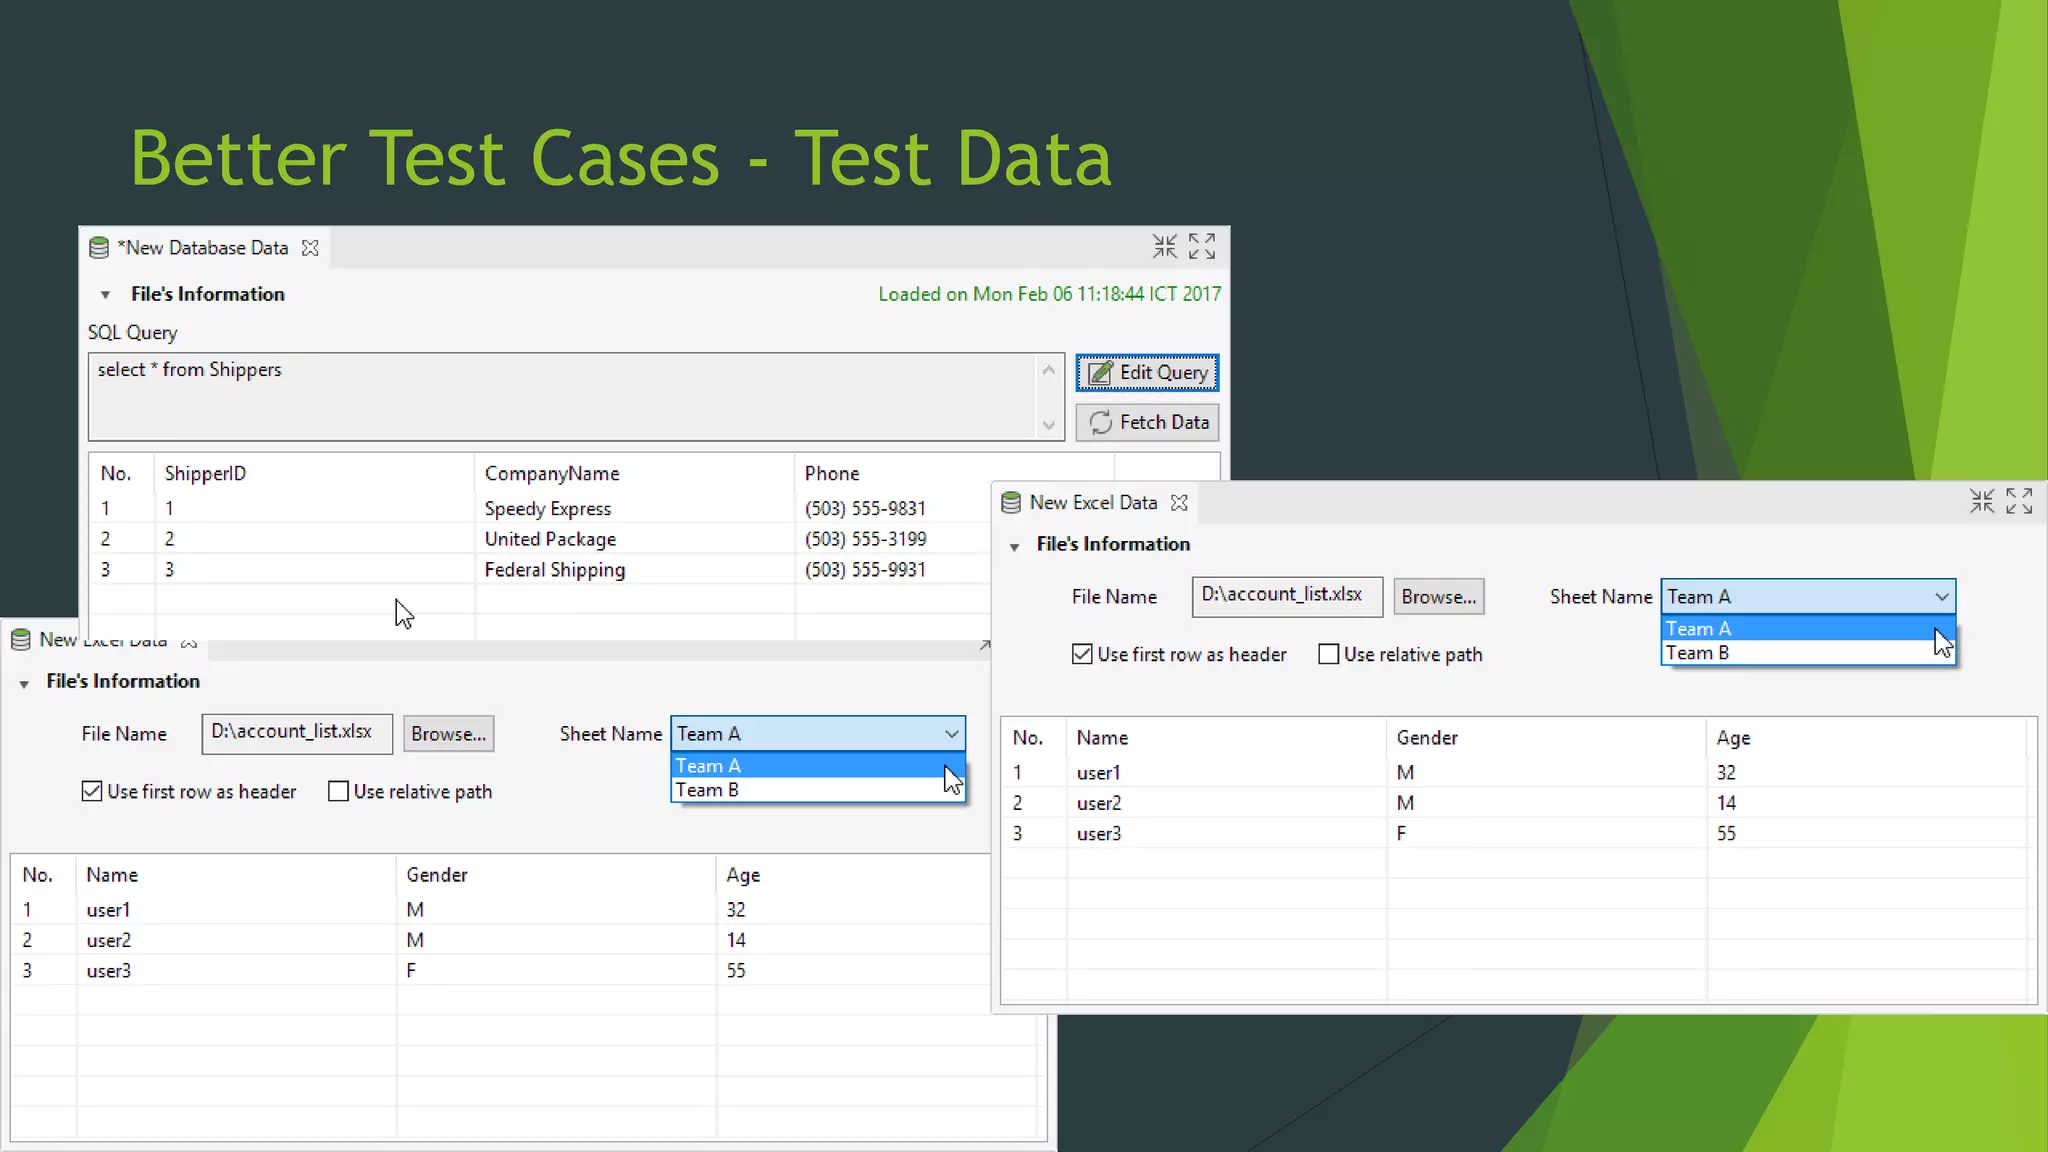
Task: Choose Team A in right panel dropdown list
Action: (x=1807, y=628)
